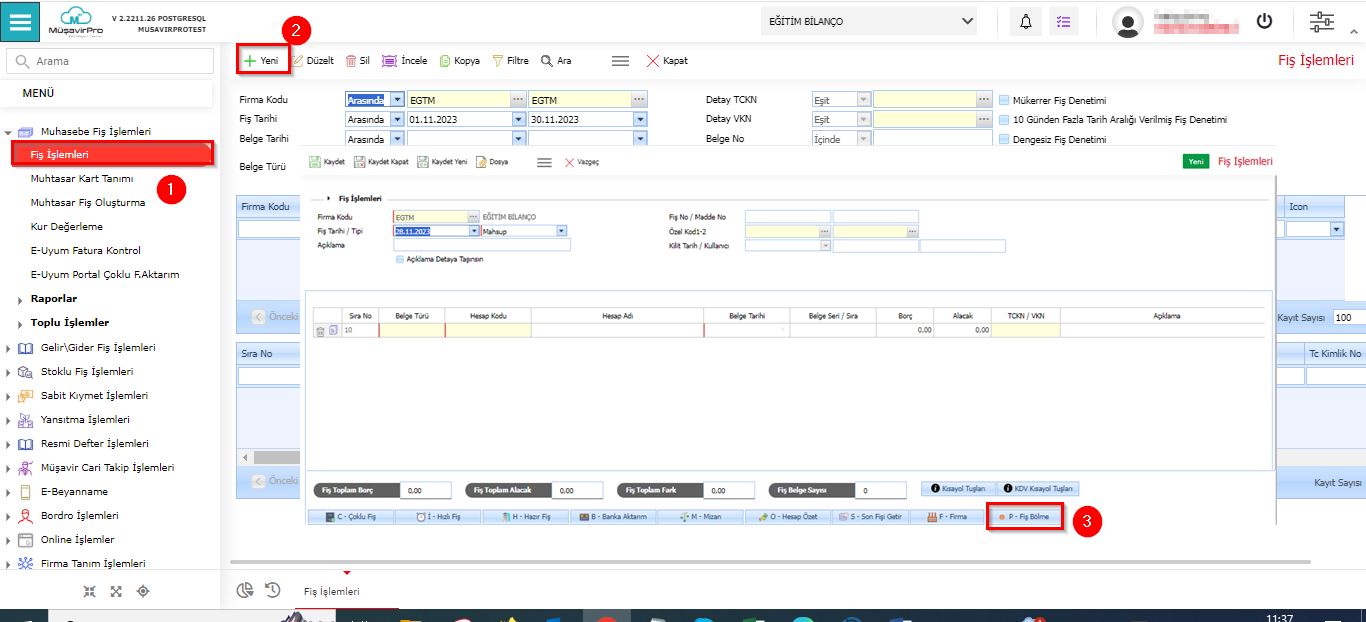The width and height of the screenshot is (1366, 622).
Task: Open the main toolbar overflow menu
Action: click(x=620, y=61)
